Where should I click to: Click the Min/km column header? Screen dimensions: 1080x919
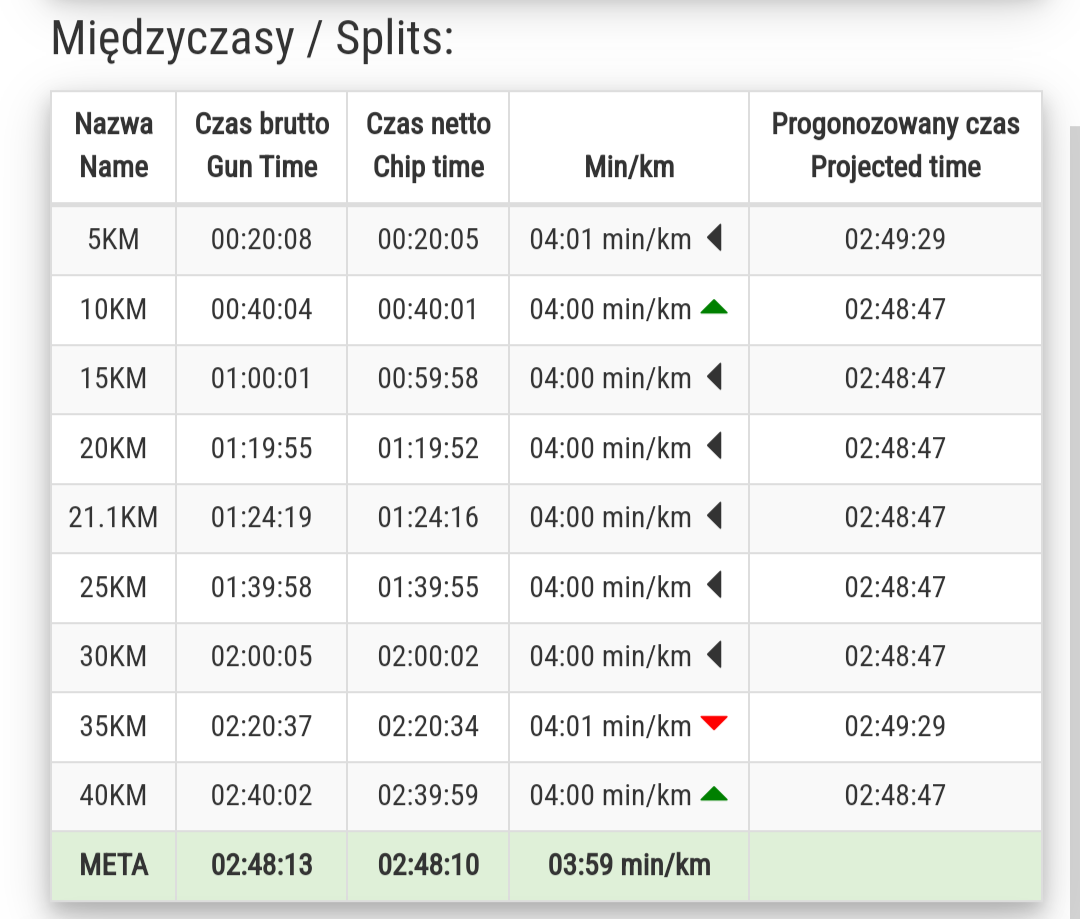(629, 167)
